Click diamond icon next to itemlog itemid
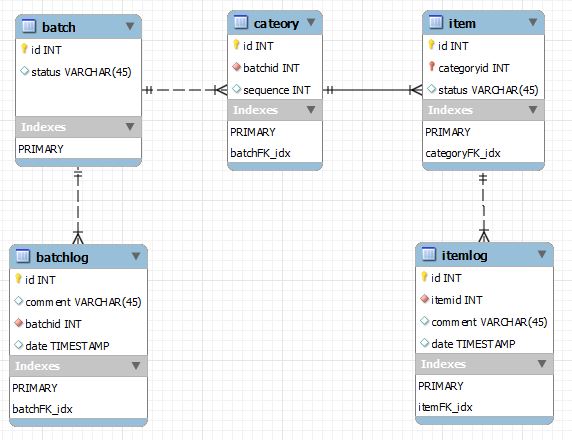 tap(424, 299)
